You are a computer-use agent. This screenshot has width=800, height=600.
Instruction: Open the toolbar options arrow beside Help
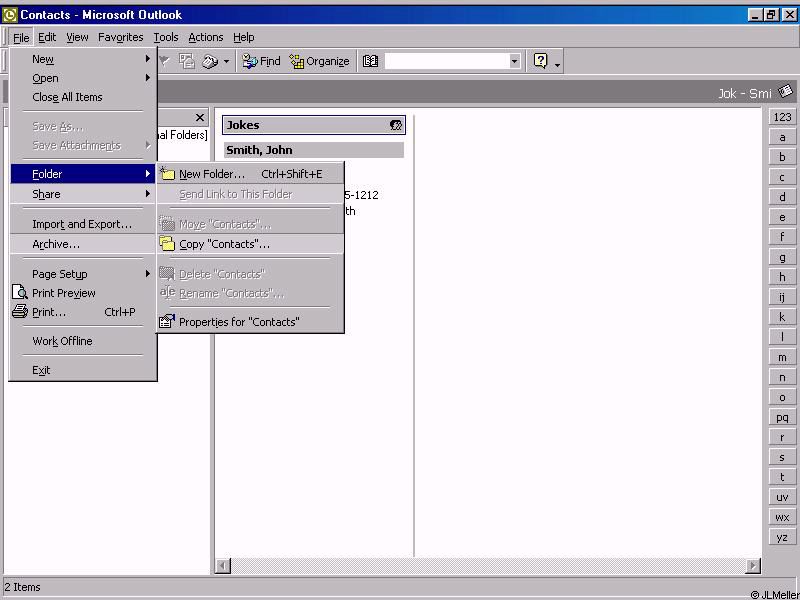[557, 63]
